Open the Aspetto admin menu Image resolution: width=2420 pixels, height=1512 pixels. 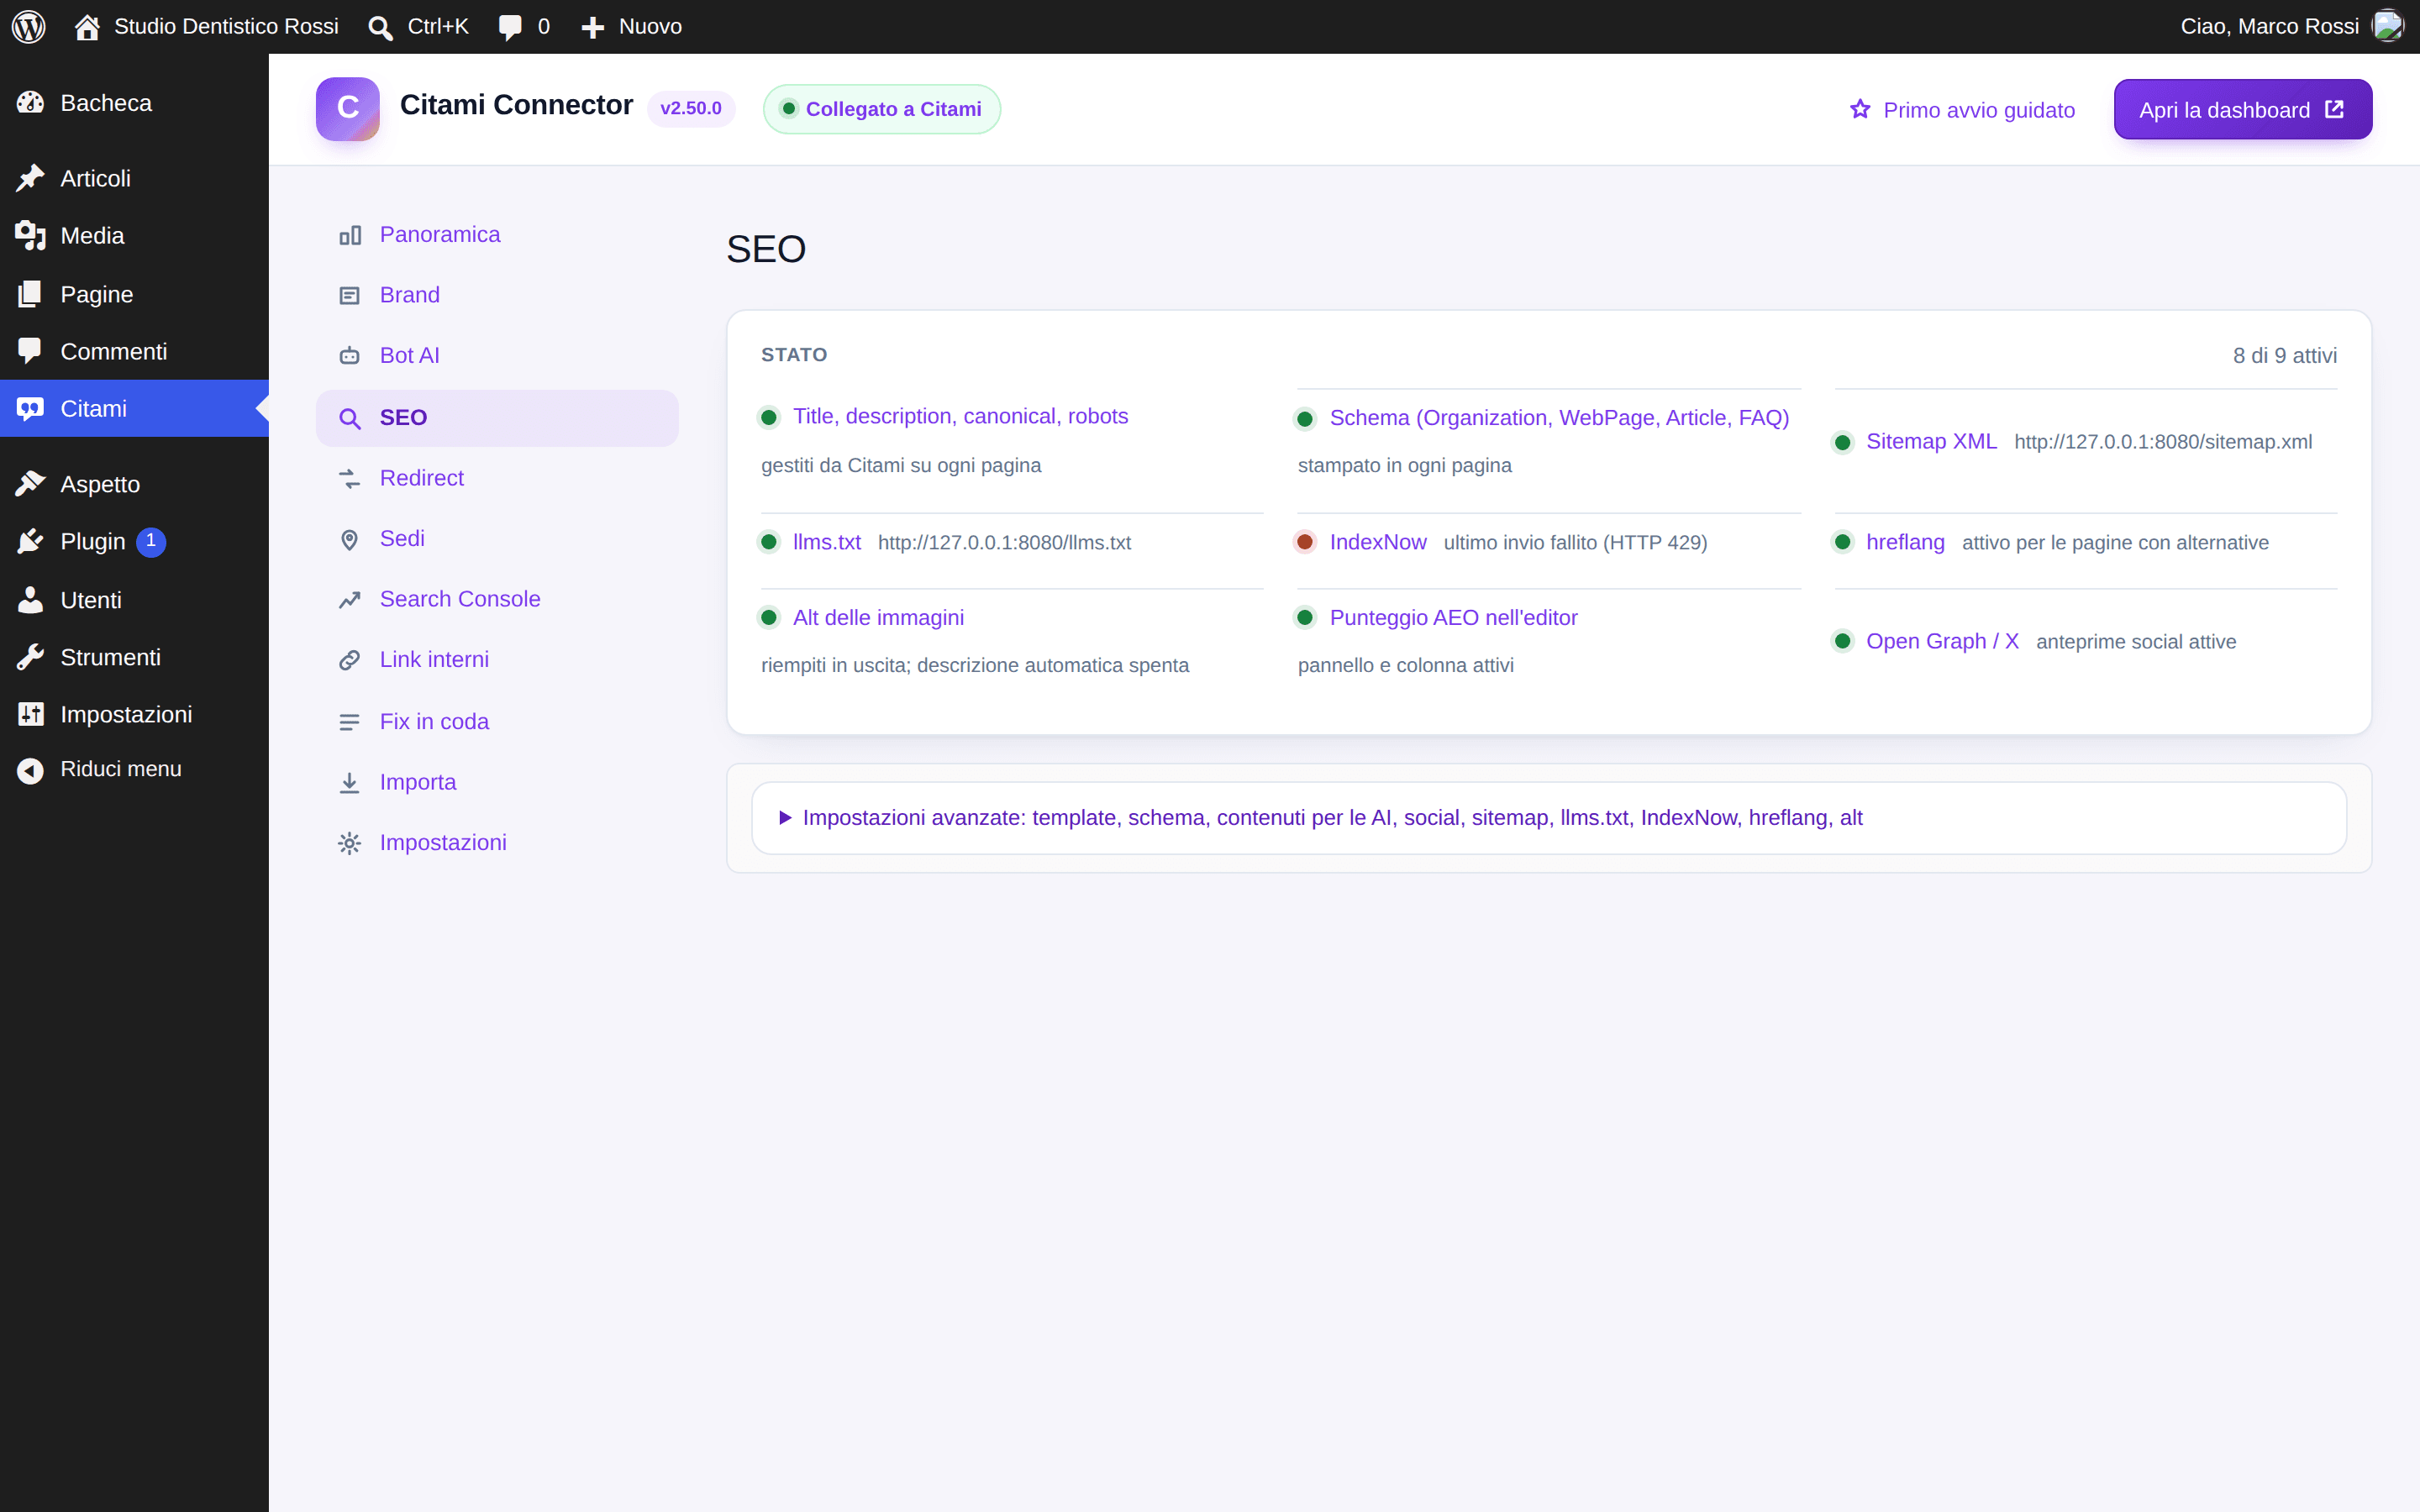click(x=134, y=484)
